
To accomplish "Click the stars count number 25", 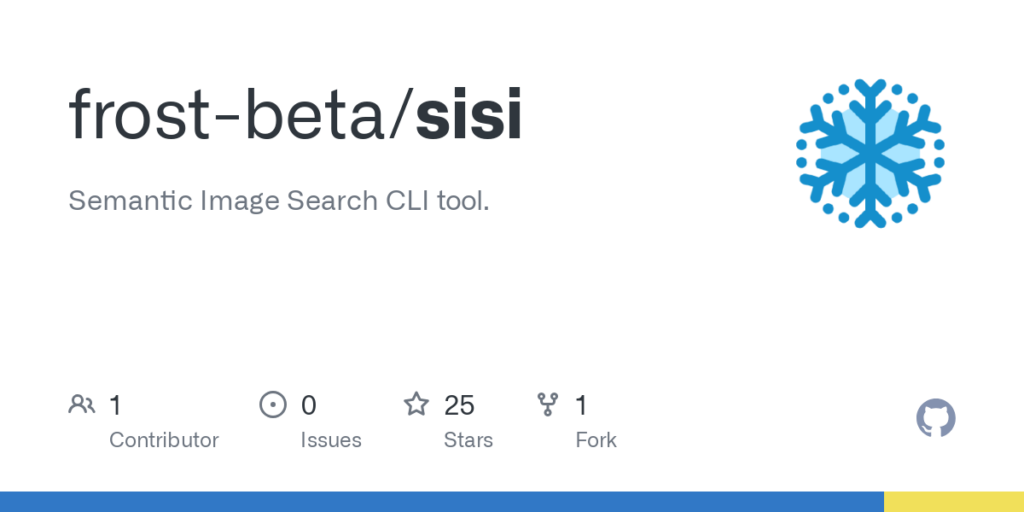I will [x=459, y=405].
